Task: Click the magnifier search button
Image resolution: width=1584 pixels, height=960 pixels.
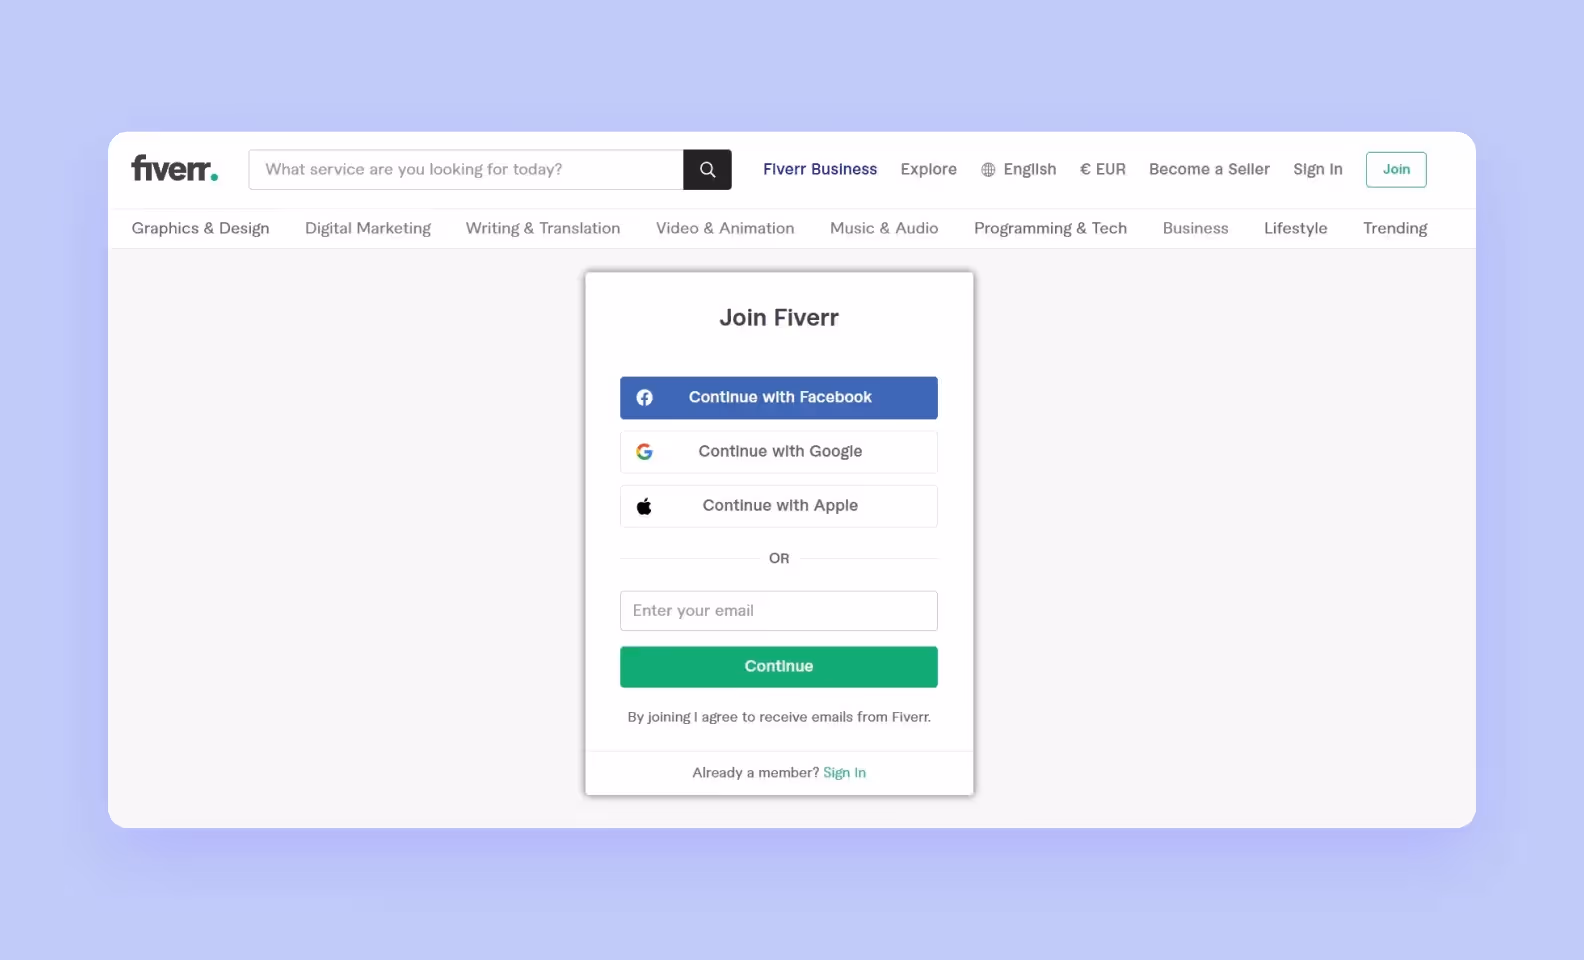Action: [707, 170]
